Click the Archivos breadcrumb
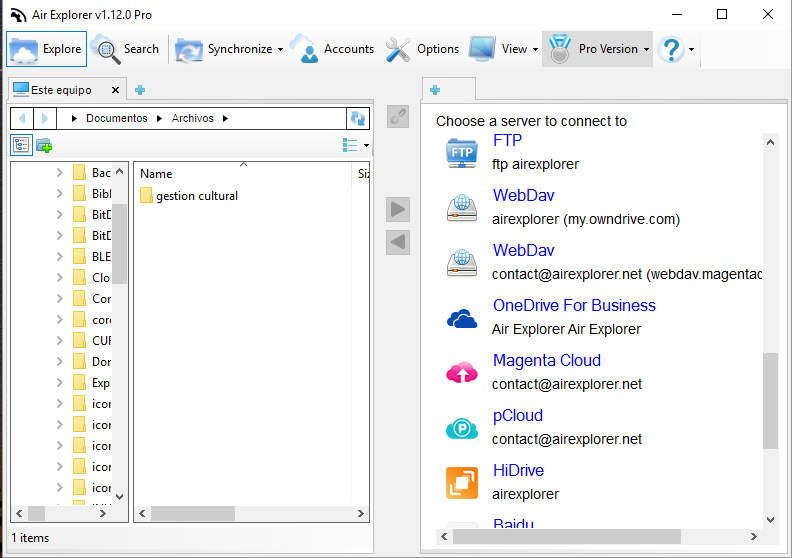Image resolution: width=792 pixels, height=558 pixels. (192, 118)
